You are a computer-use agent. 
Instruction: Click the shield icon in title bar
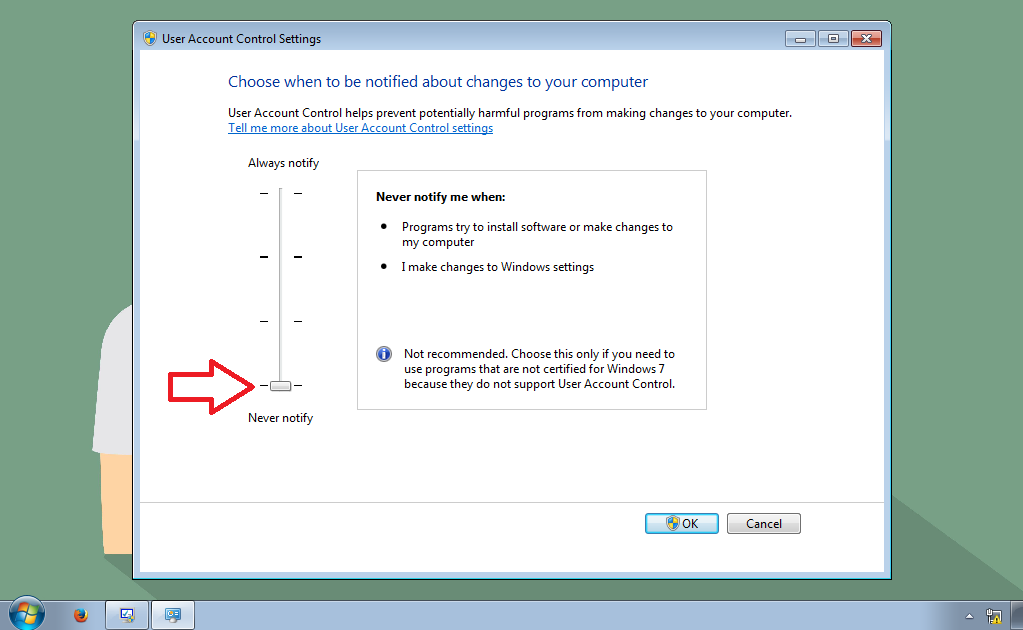[150, 38]
